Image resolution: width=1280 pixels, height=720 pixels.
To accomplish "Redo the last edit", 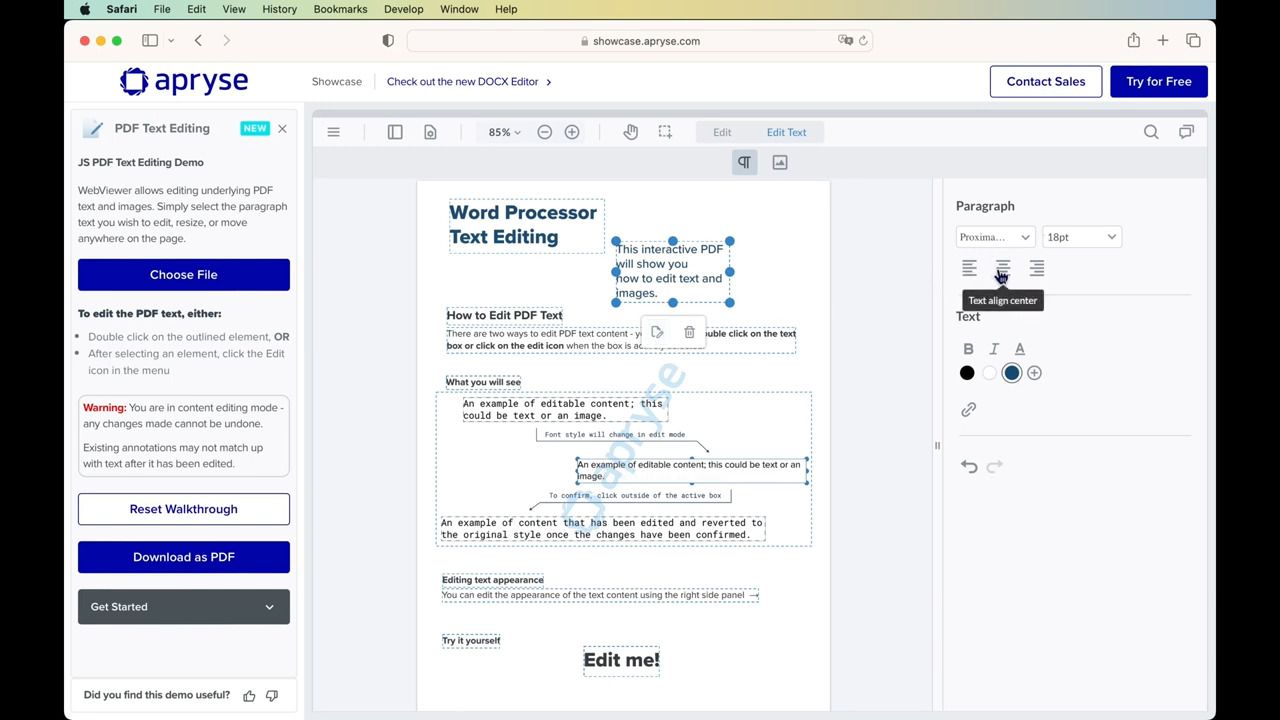I will point(995,466).
